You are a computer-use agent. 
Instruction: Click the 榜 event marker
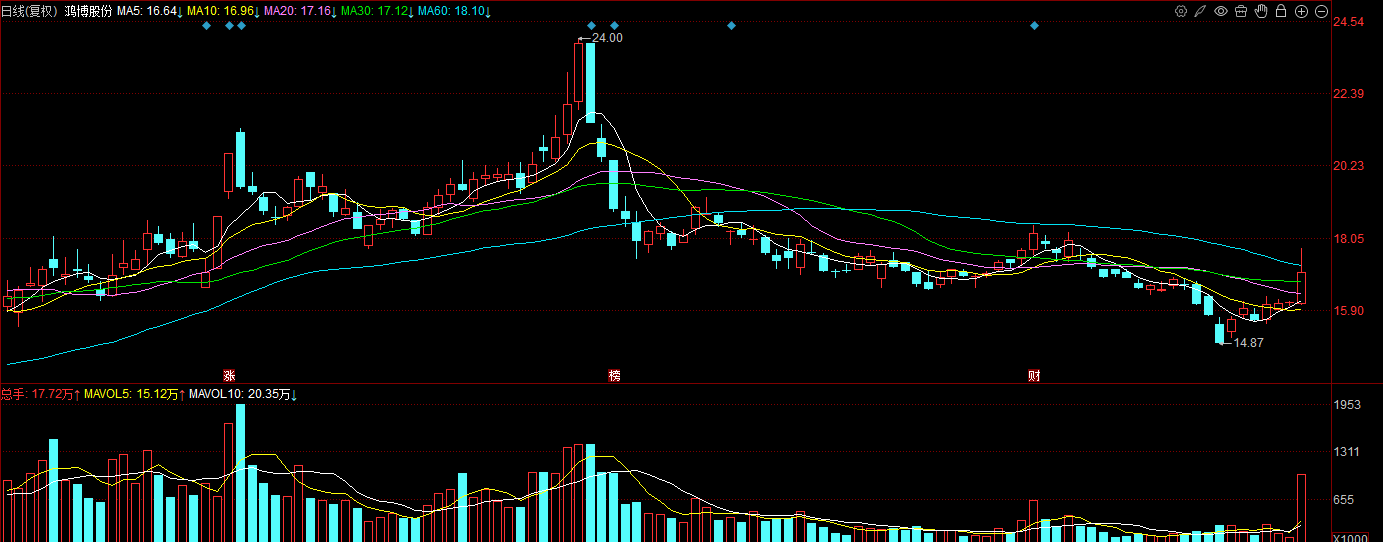pos(614,375)
